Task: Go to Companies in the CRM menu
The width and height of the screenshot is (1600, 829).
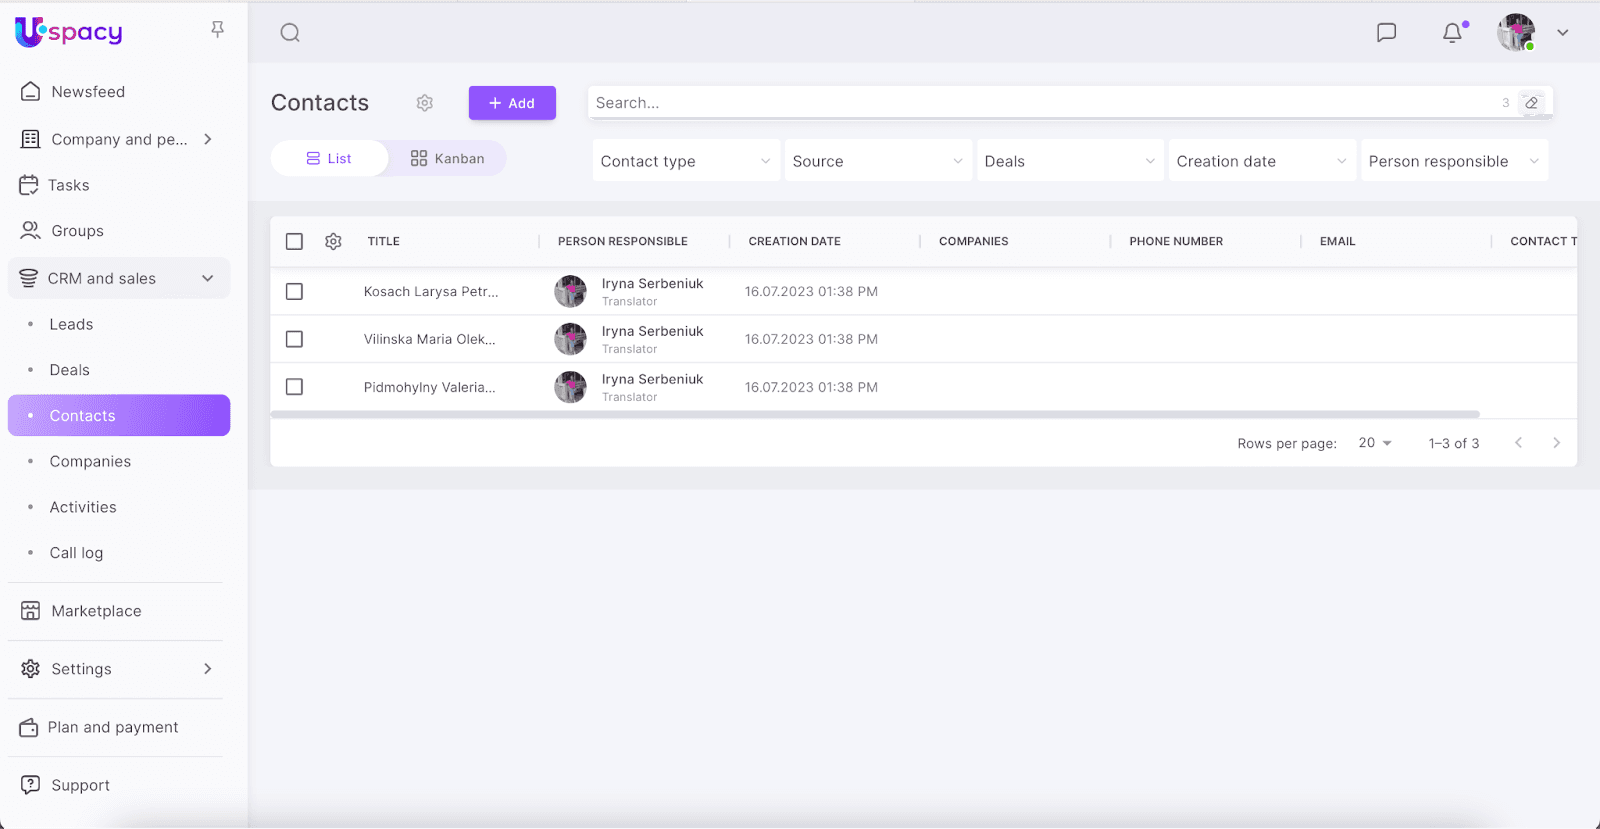Action: pyautogui.click(x=90, y=462)
